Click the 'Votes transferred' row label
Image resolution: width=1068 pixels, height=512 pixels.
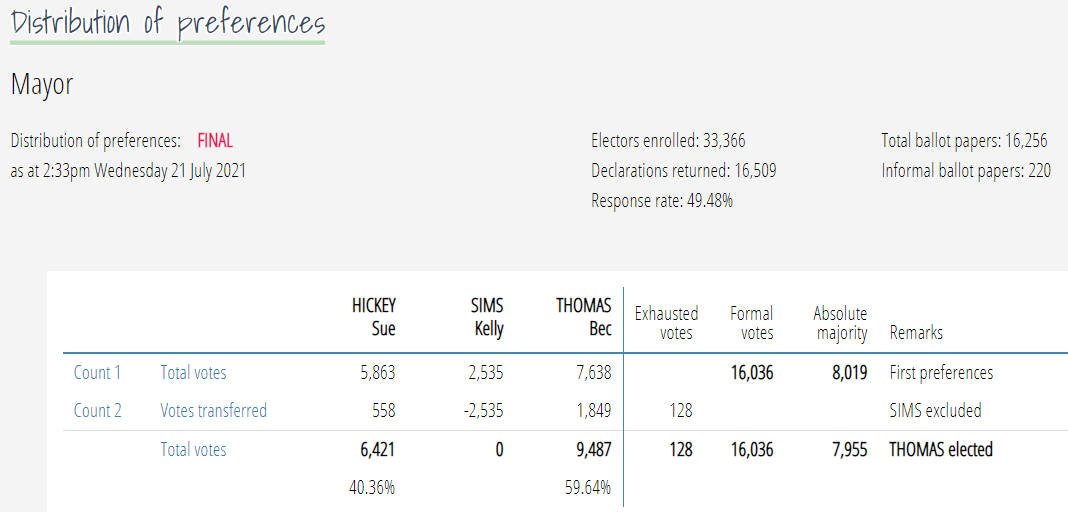(x=214, y=411)
